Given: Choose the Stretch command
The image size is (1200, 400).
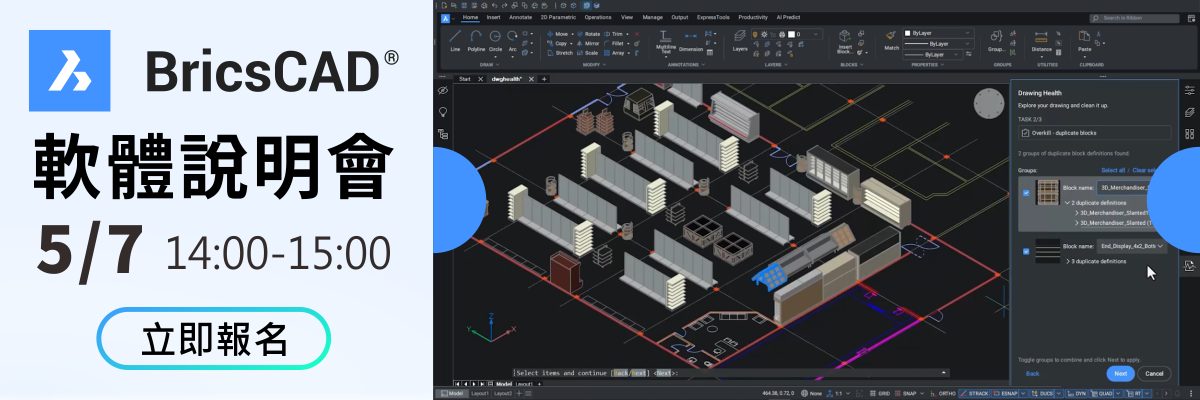Looking at the screenshot, I should pyautogui.click(x=560, y=53).
